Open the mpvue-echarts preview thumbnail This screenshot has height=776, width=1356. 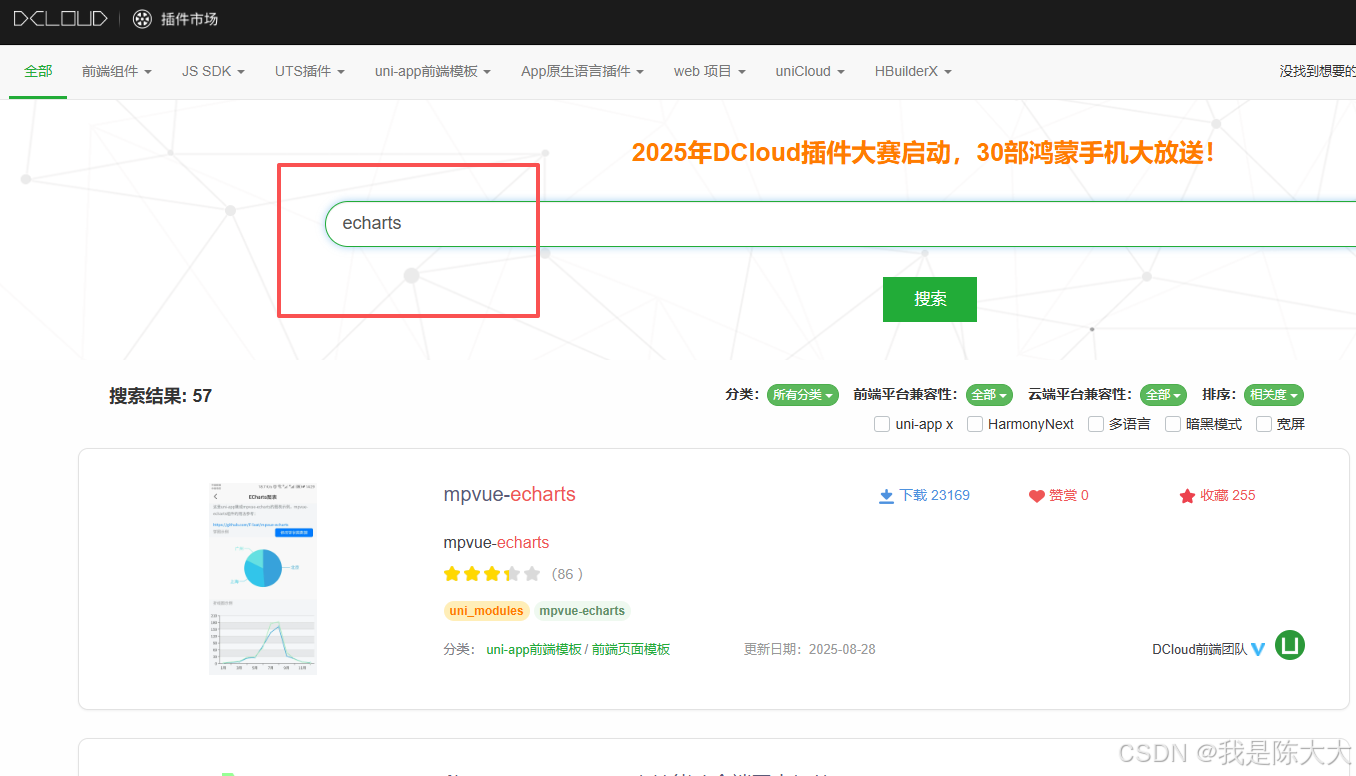pos(263,579)
